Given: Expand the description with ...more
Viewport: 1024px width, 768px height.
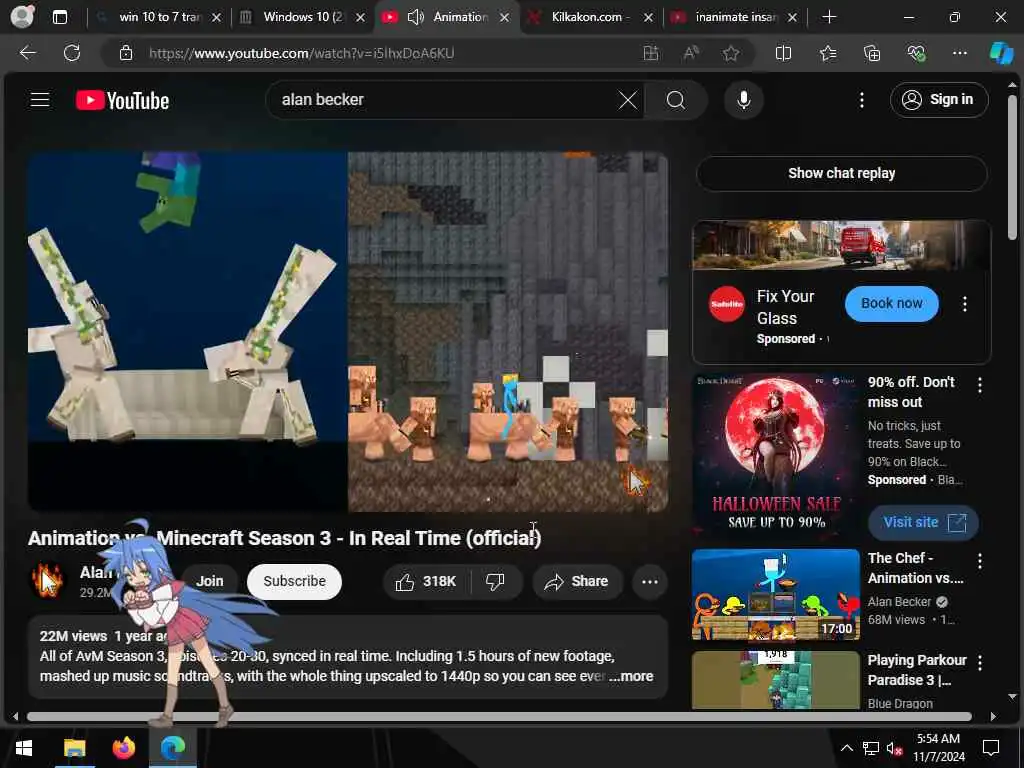Looking at the screenshot, I should point(631,677).
